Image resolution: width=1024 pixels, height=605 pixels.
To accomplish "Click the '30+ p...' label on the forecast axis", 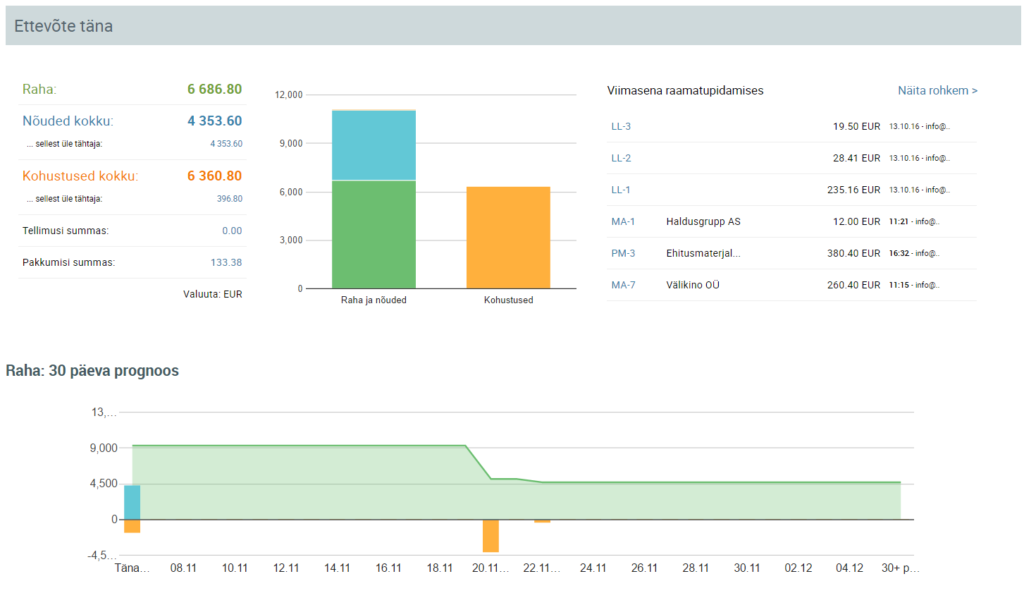I will click(x=901, y=568).
